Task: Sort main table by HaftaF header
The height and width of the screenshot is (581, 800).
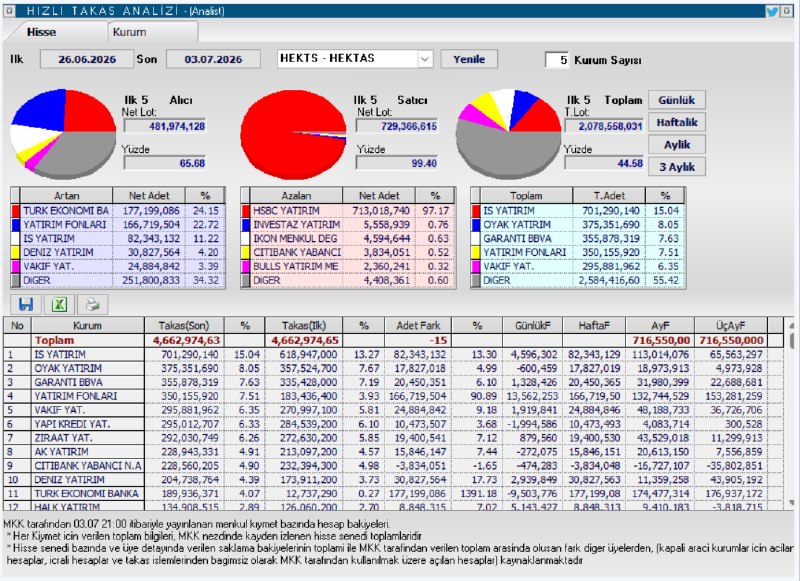Action: coord(594,325)
